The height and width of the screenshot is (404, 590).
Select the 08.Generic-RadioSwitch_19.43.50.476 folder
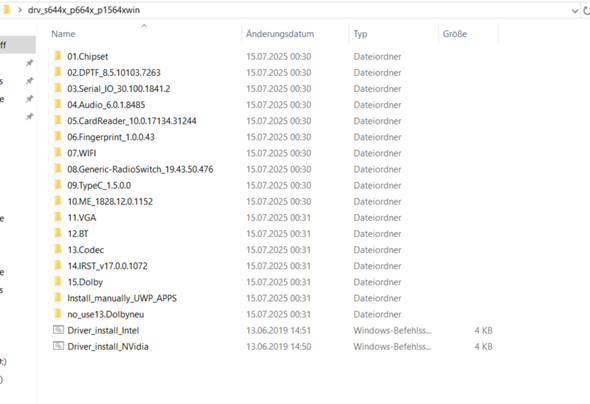[140, 169]
